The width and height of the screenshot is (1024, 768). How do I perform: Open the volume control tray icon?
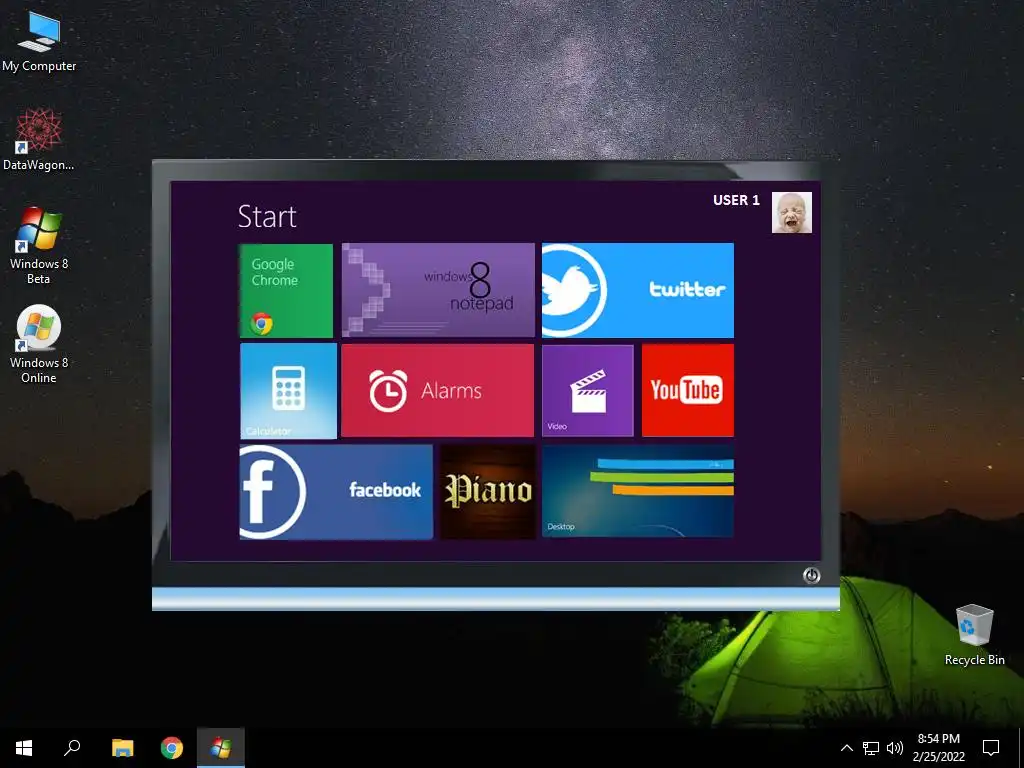(895, 748)
